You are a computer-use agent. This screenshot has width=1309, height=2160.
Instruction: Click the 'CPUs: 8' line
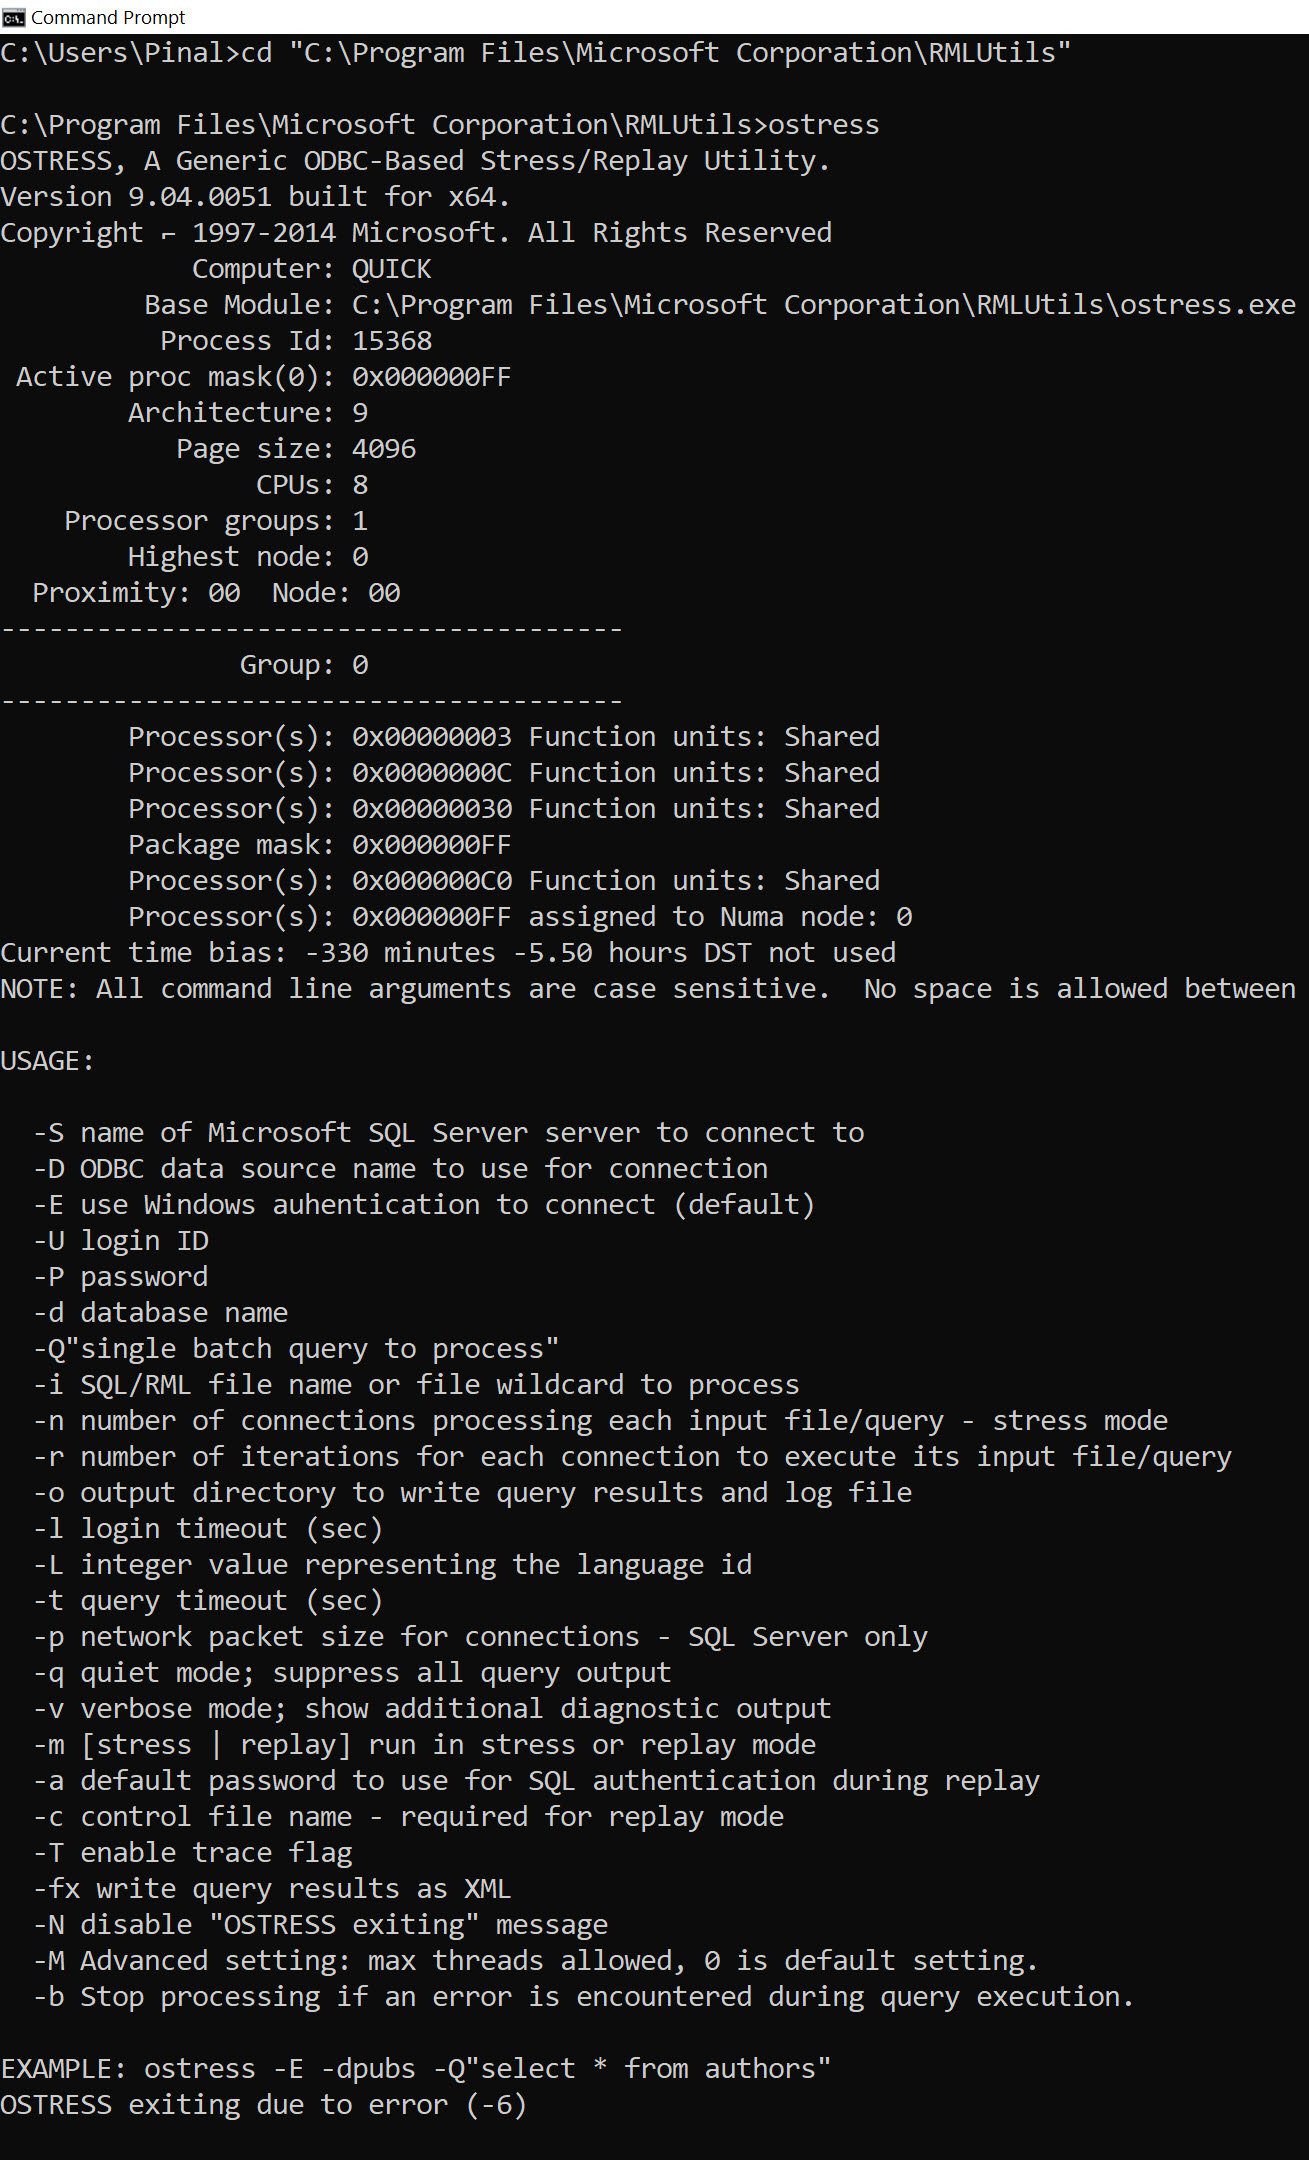(312, 485)
